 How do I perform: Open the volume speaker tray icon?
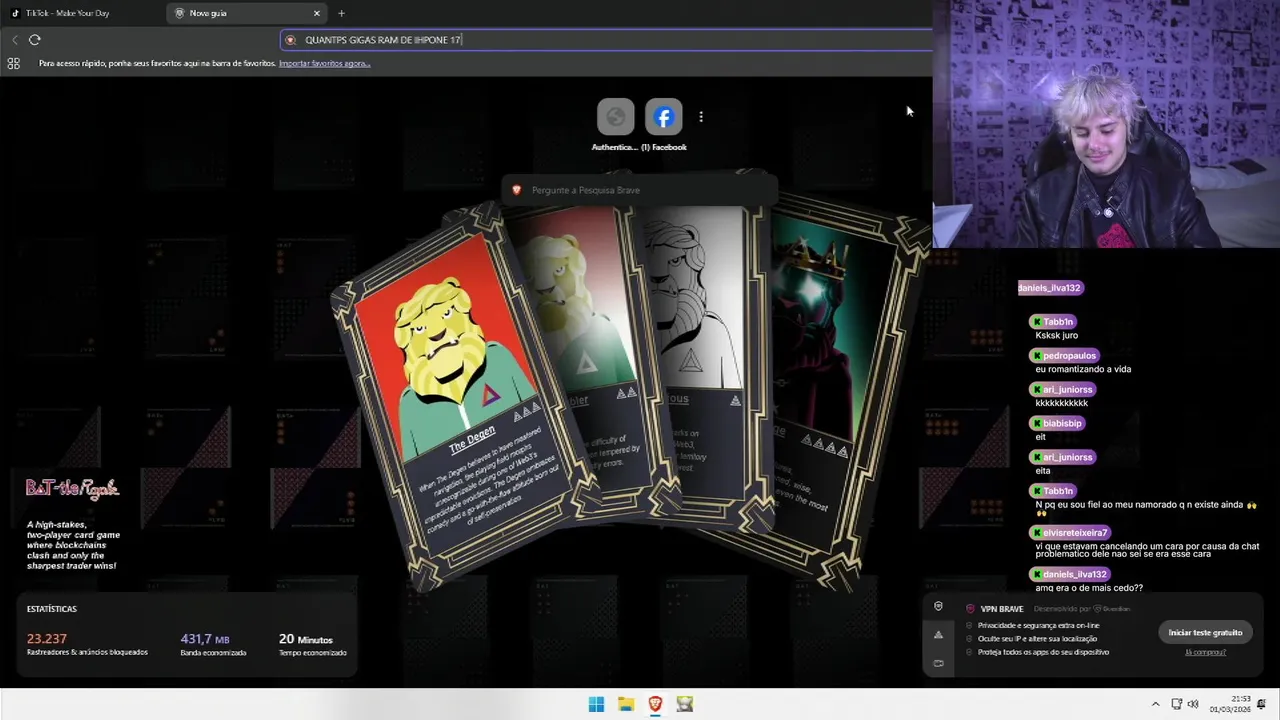click(1193, 704)
